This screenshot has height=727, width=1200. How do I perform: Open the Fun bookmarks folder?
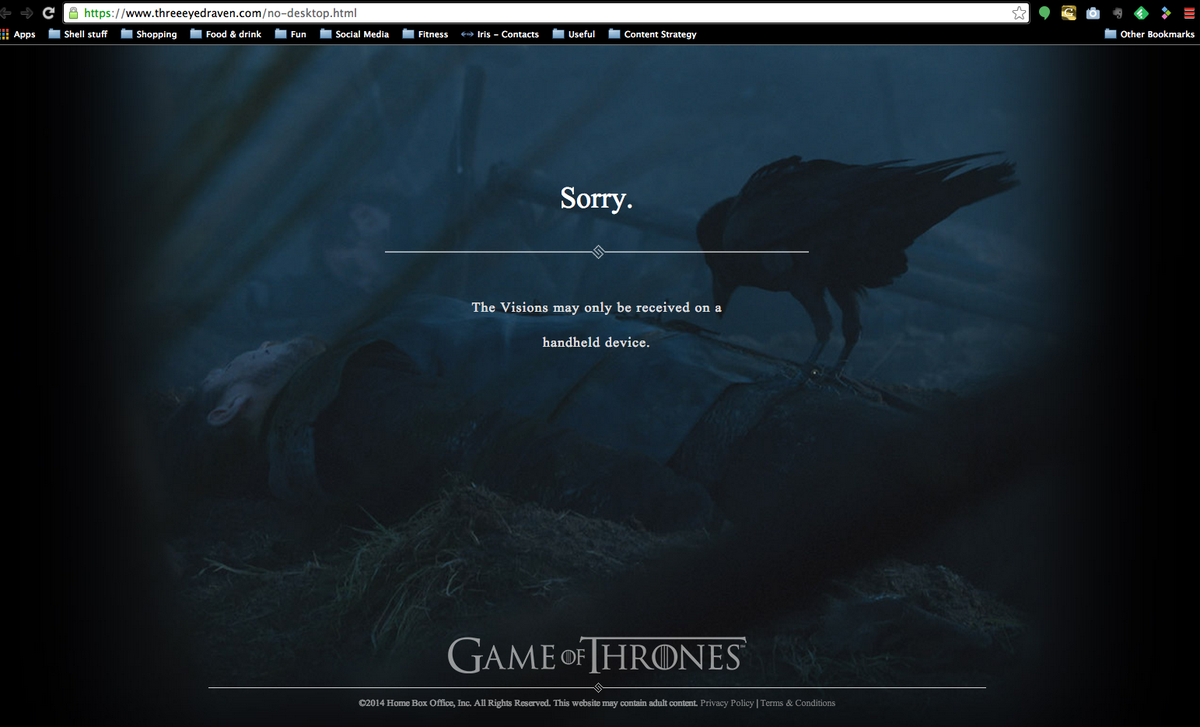(x=291, y=34)
